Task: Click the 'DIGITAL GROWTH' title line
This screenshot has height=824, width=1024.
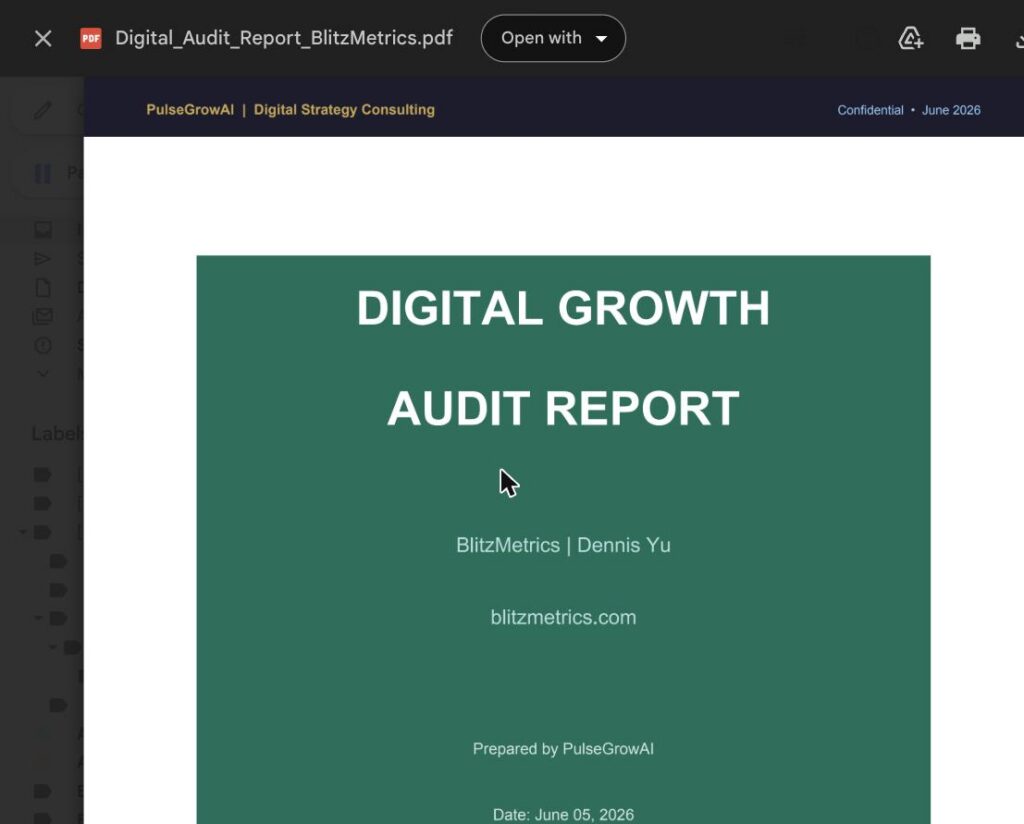Action: [564, 308]
